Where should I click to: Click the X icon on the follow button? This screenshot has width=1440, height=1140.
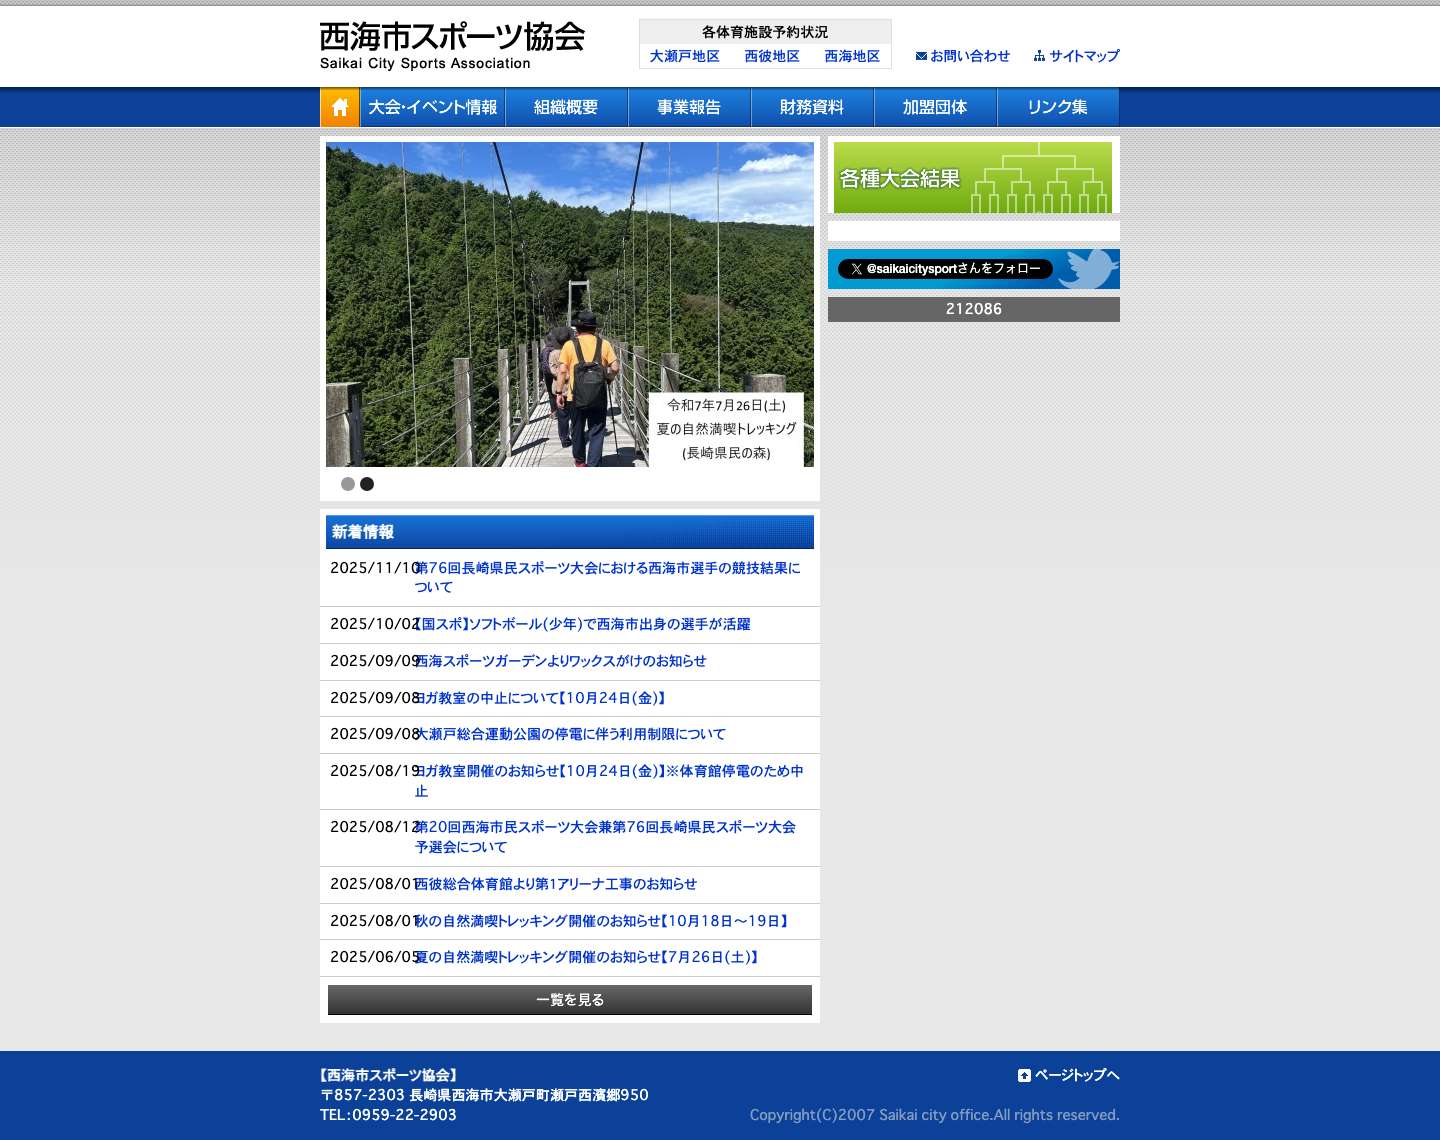[x=857, y=268]
